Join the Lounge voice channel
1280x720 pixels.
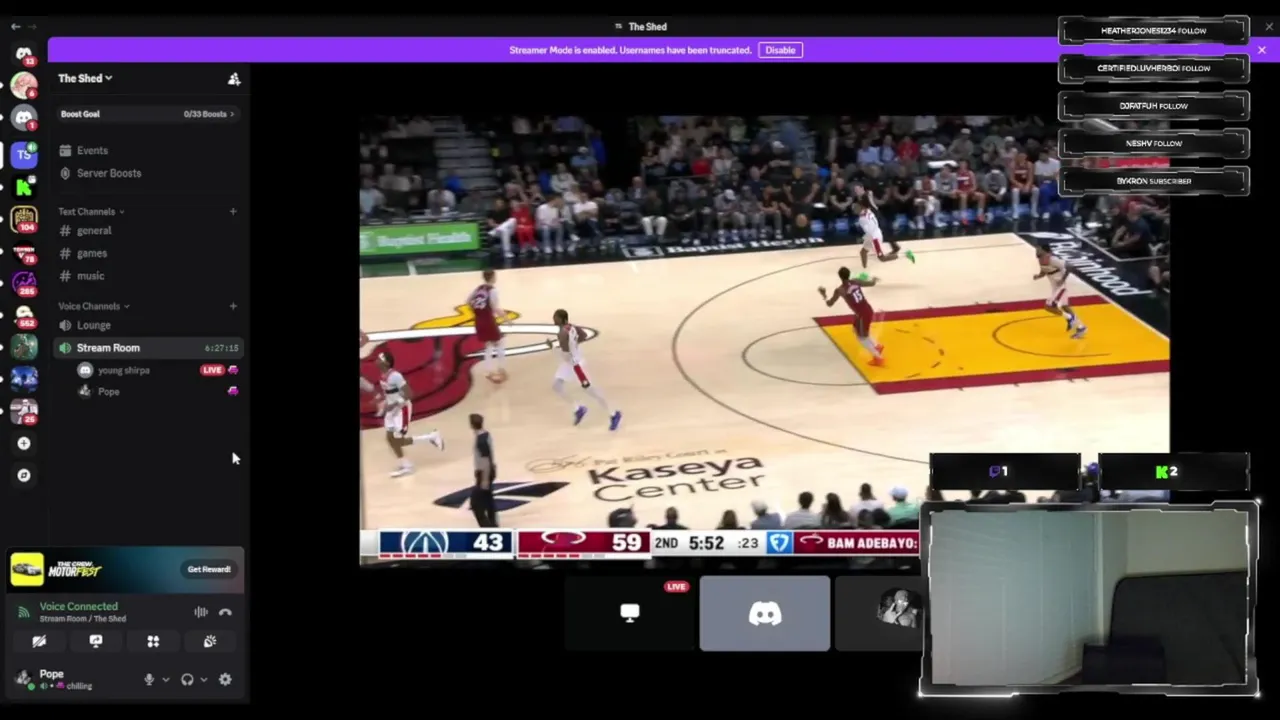(94, 325)
